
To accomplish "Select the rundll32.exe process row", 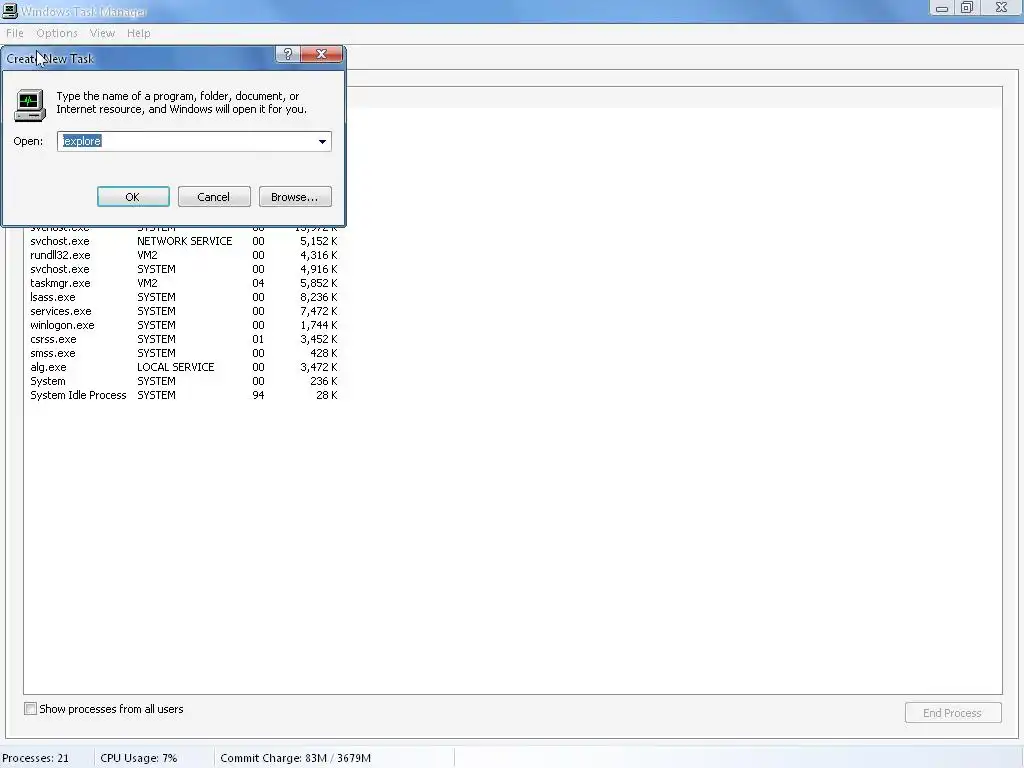I will [184, 255].
